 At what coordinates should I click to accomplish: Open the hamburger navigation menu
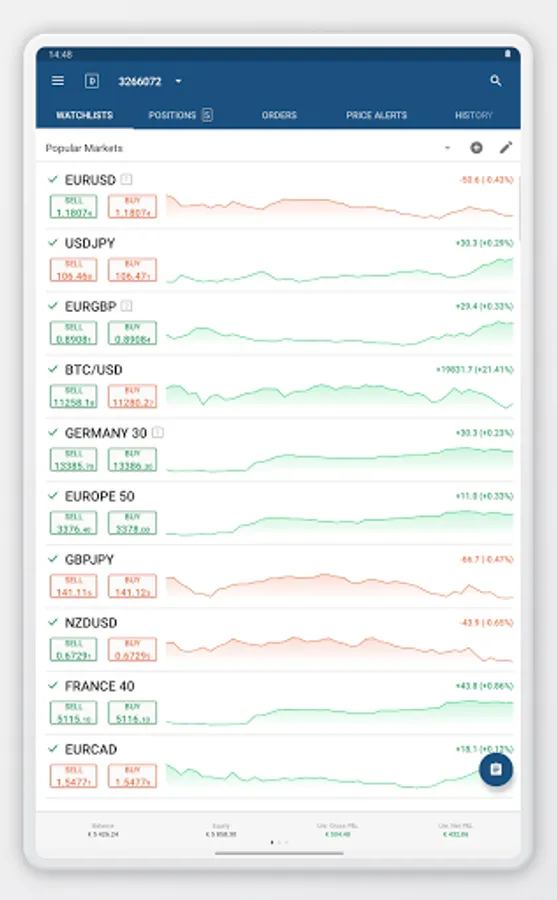[x=57, y=81]
